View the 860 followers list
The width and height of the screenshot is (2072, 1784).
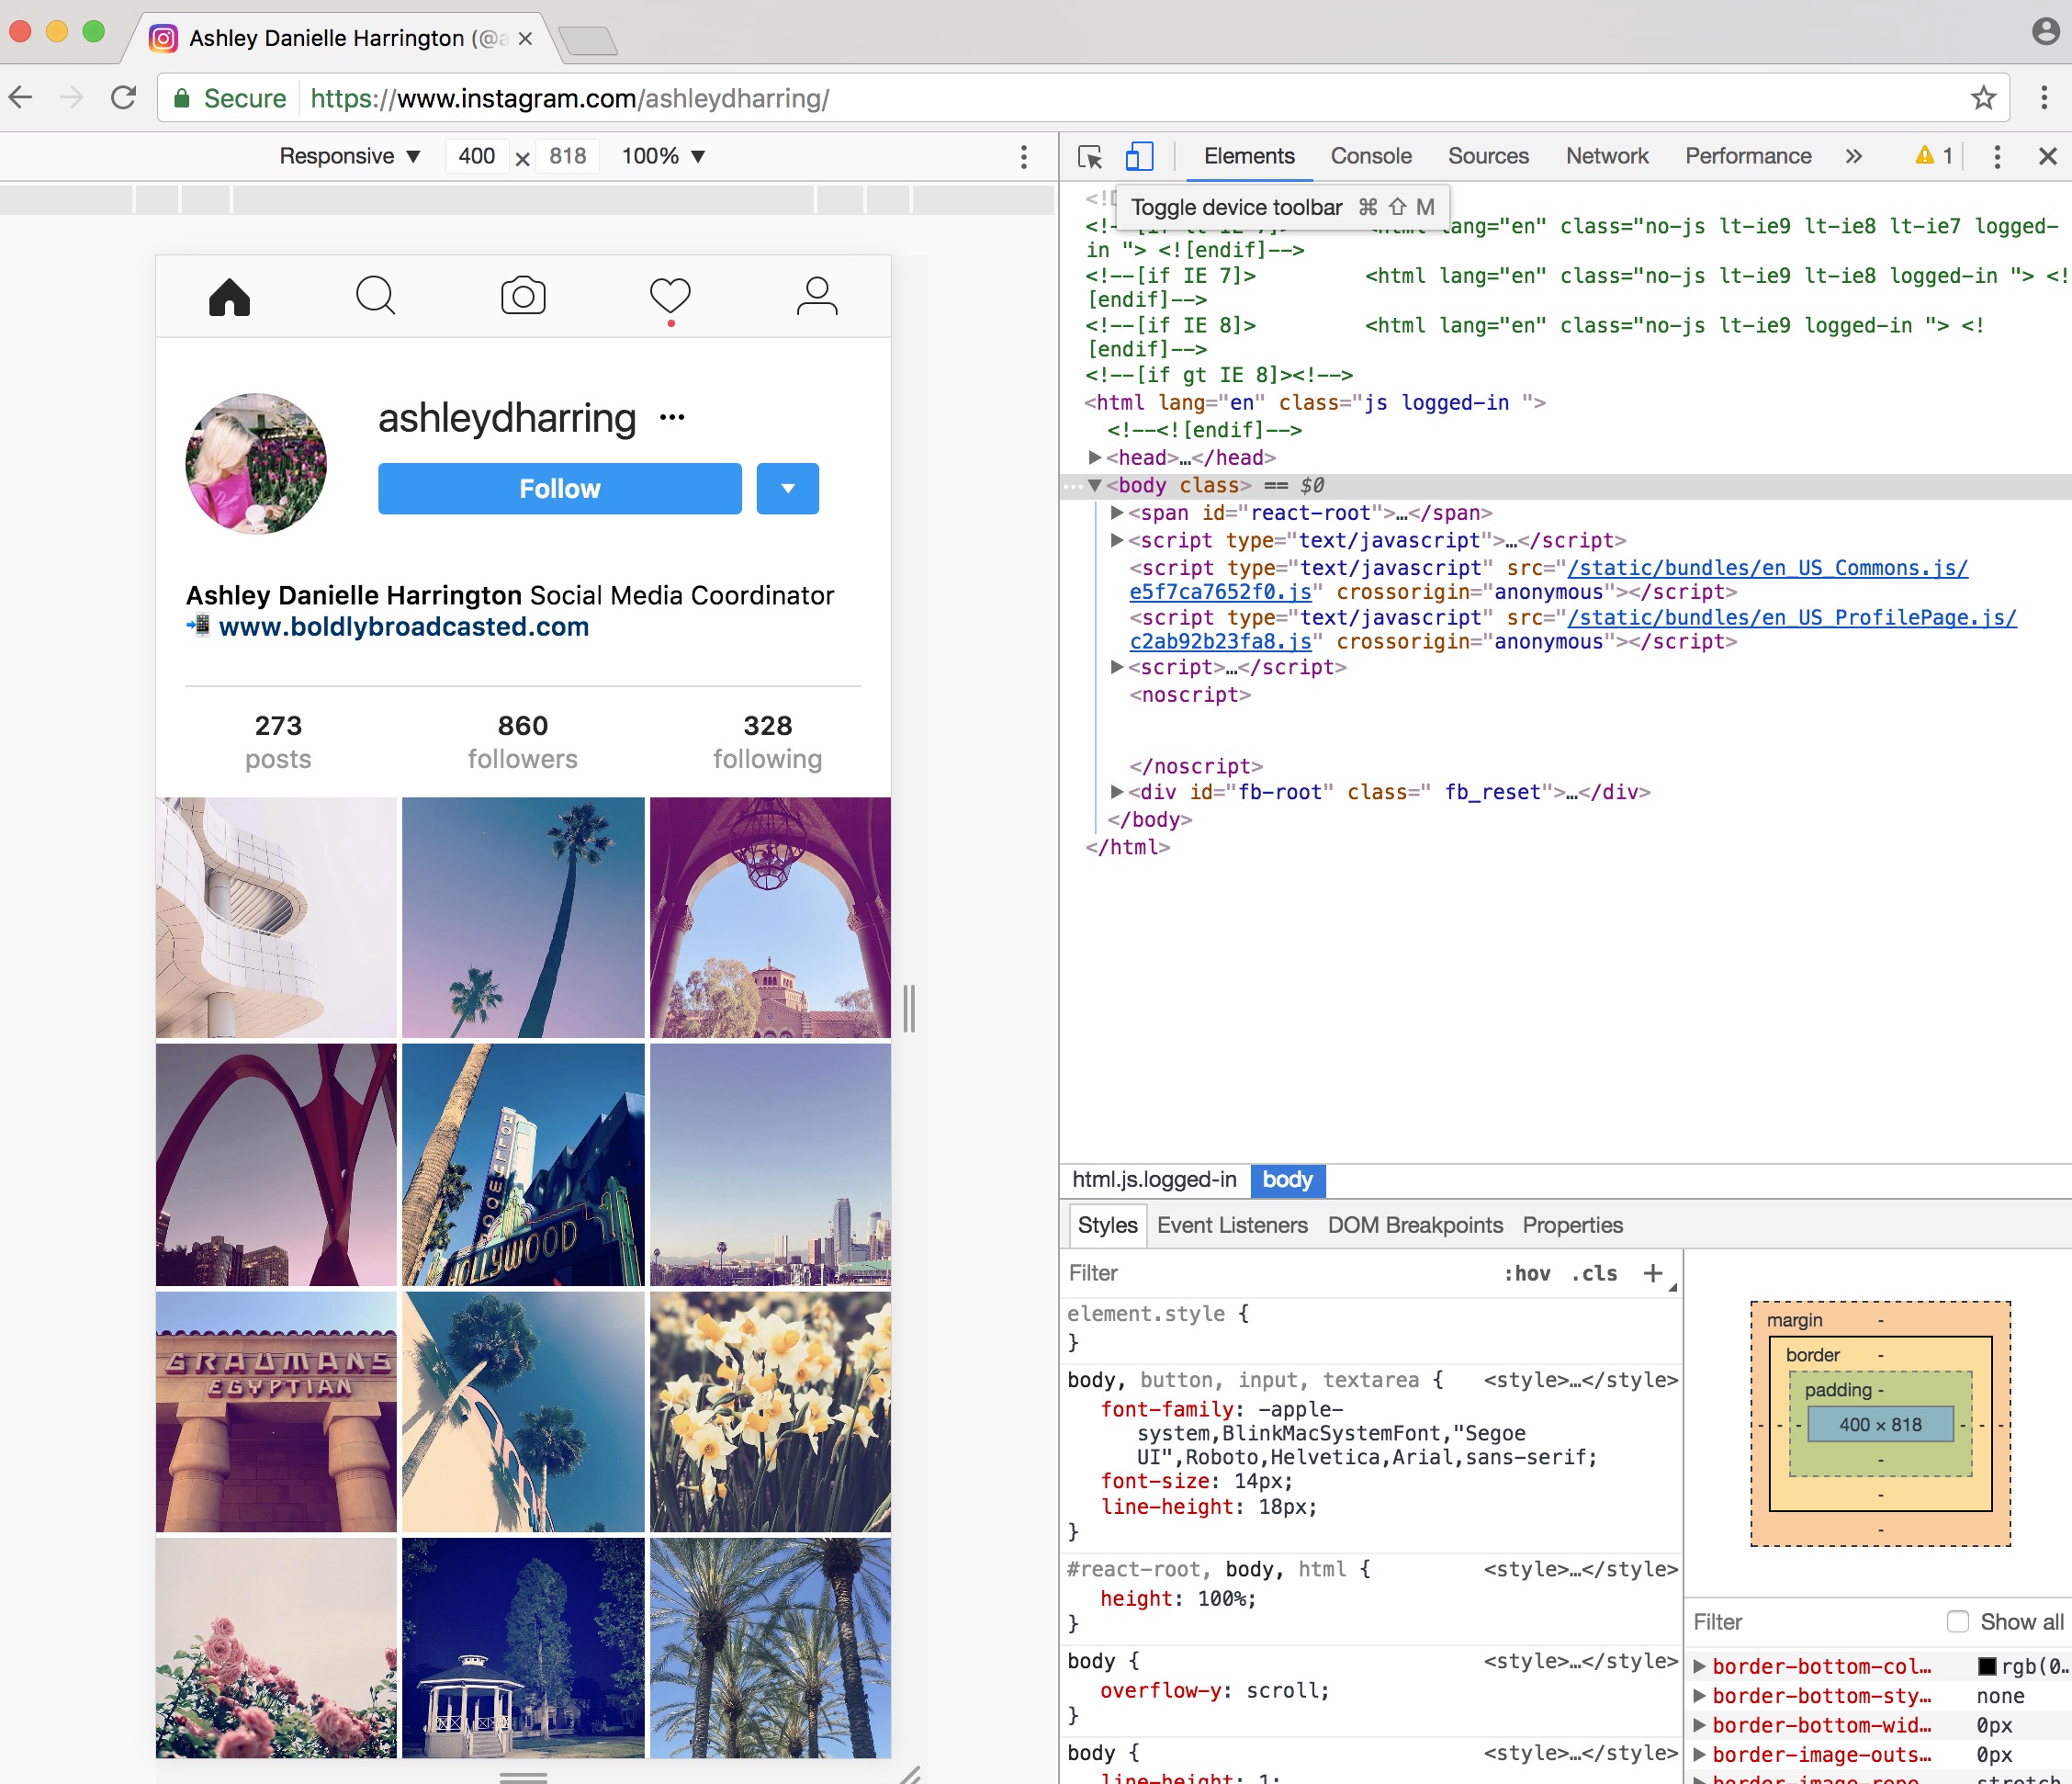pos(523,742)
